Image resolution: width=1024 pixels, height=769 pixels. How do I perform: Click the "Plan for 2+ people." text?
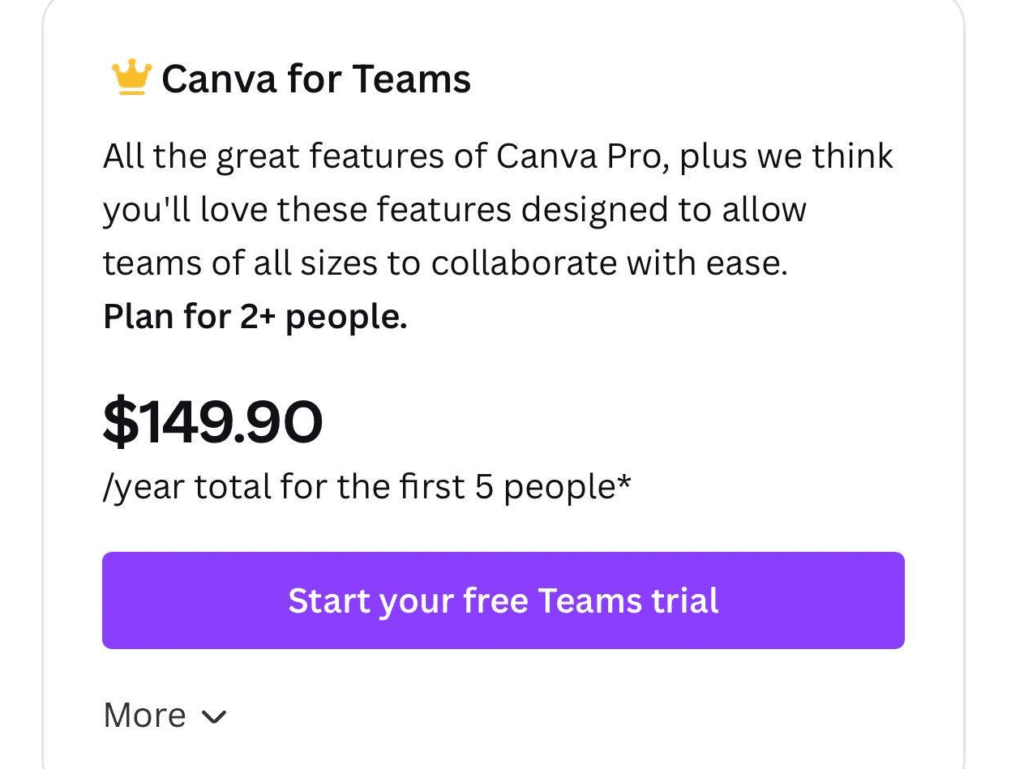pos(255,317)
